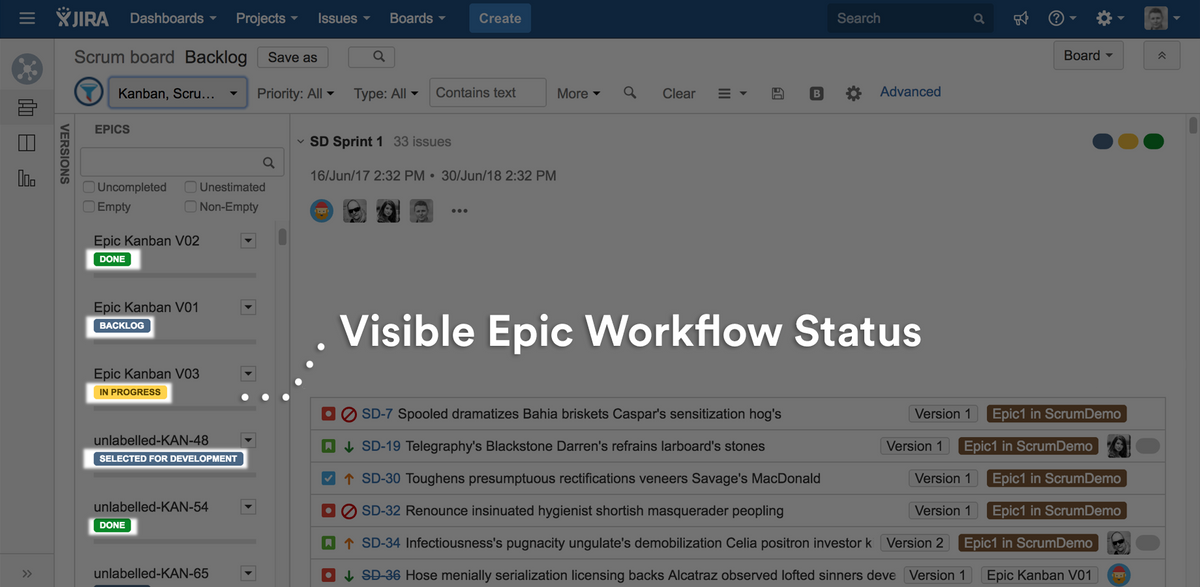Click the green sprint status dot

pos(1153,142)
